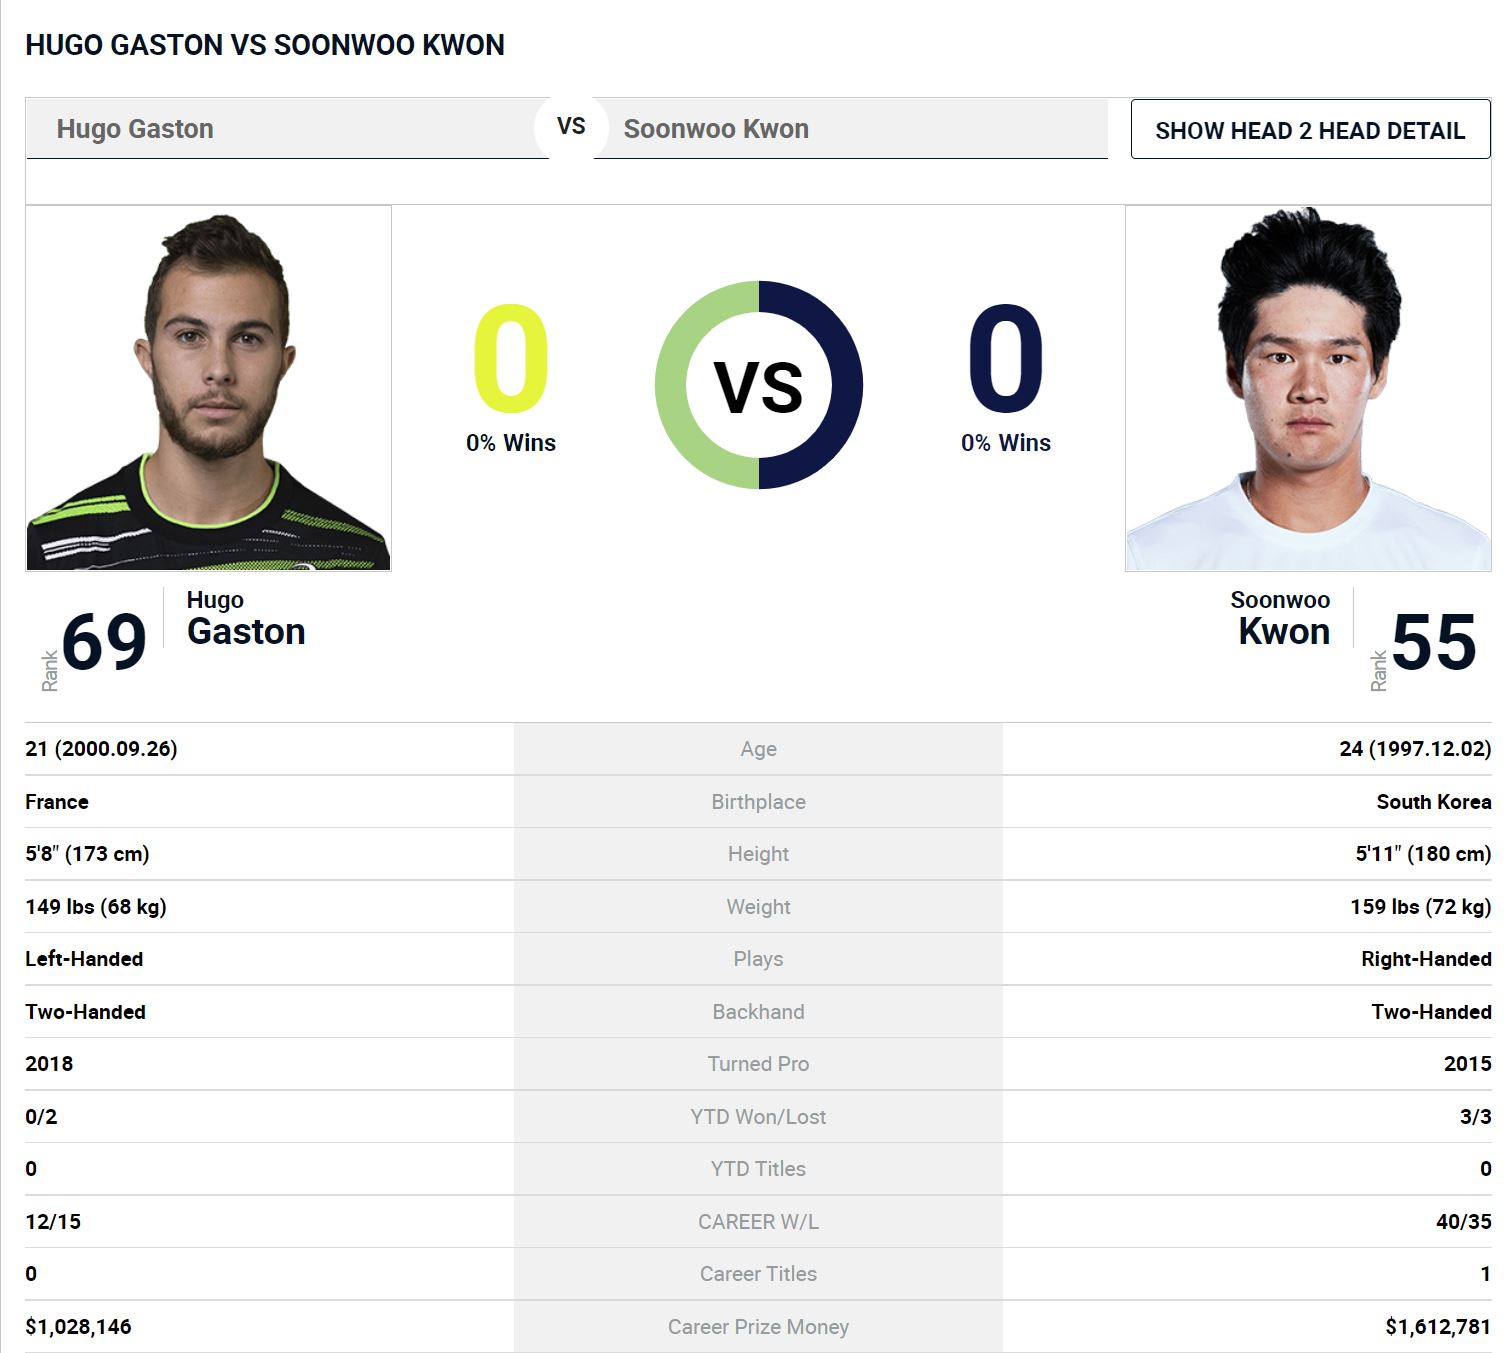
Task: Select the Career Prize Money row label
Action: (758, 1326)
